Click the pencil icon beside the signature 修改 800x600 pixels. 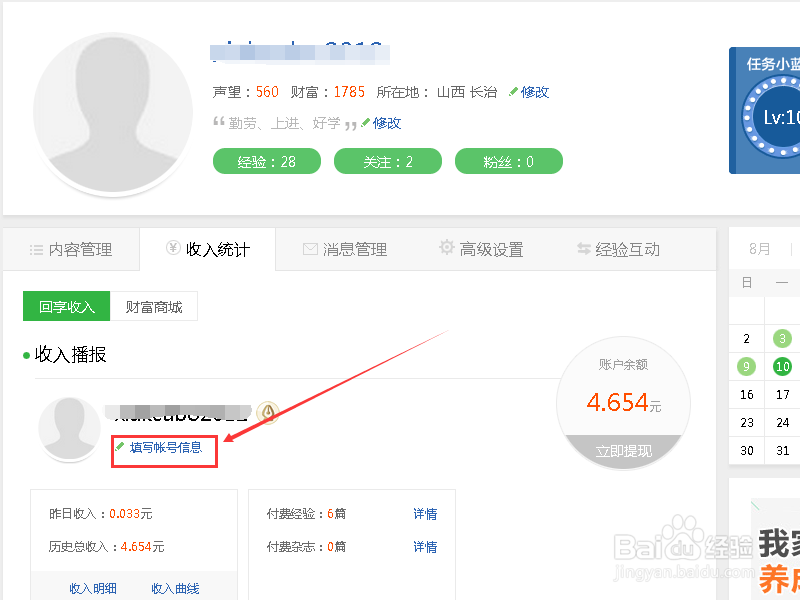365,122
